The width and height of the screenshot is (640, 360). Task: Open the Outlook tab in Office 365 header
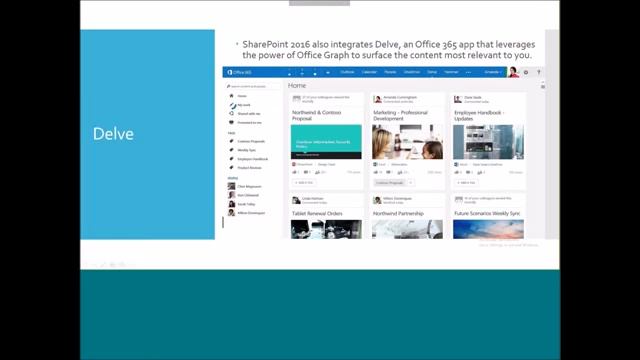[347, 72]
